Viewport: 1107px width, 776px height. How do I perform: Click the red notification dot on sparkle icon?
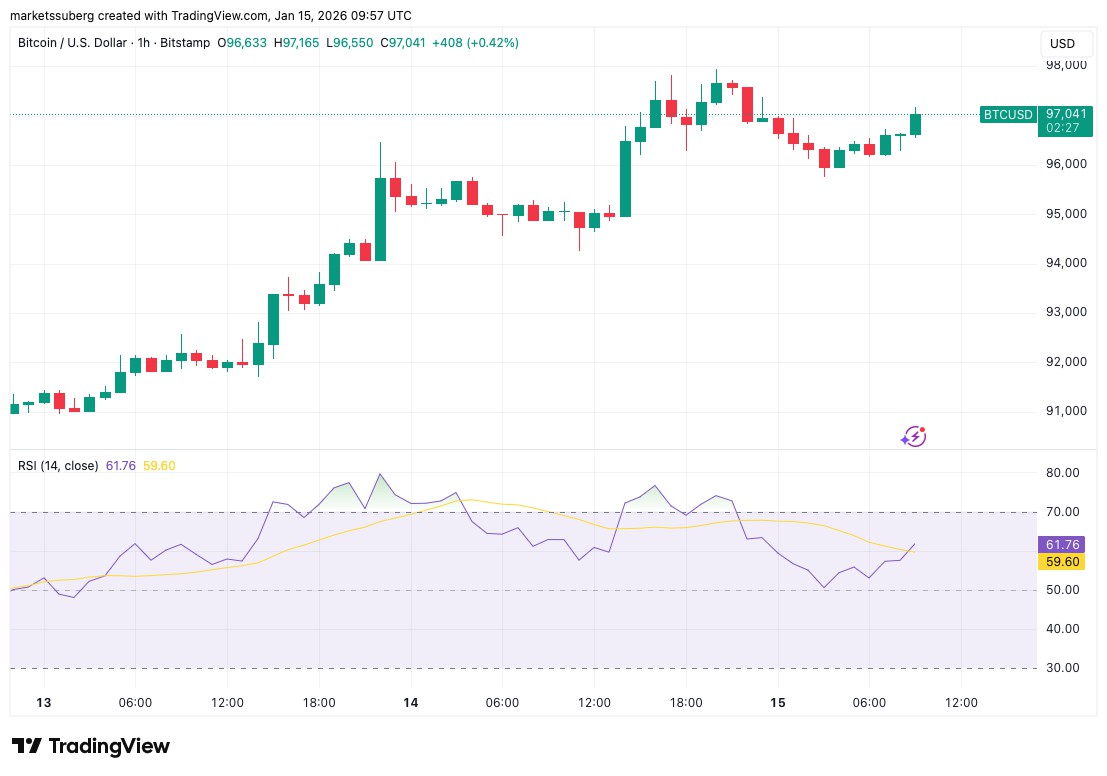pyautogui.click(x=921, y=429)
